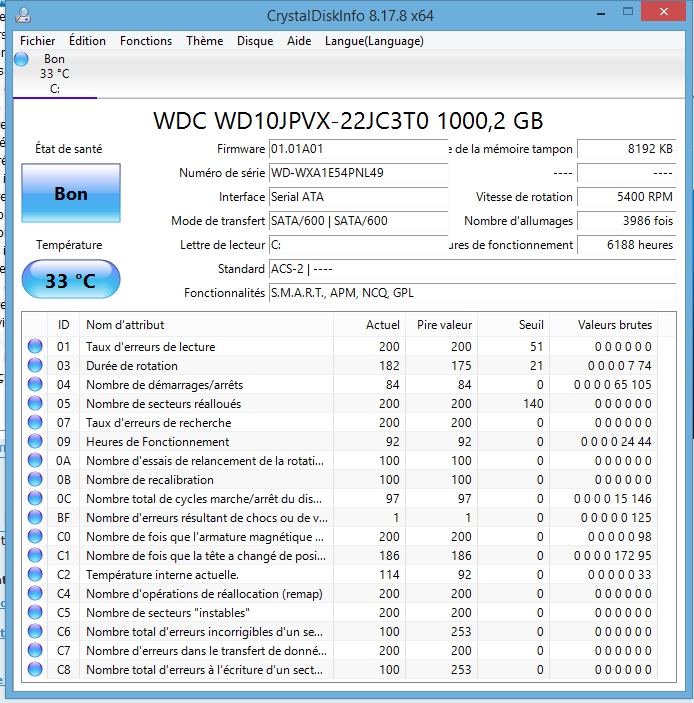Screen dimensions: 694x703
Task: Click status orb for Taux d'erreurs de lecture
Action: click(x=36, y=346)
